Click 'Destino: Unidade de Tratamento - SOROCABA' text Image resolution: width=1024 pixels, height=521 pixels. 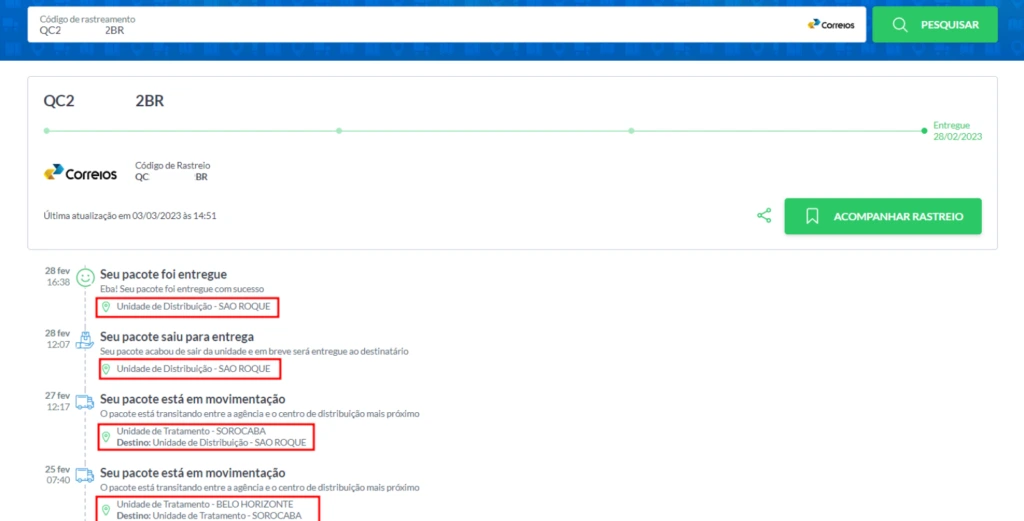point(209,516)
